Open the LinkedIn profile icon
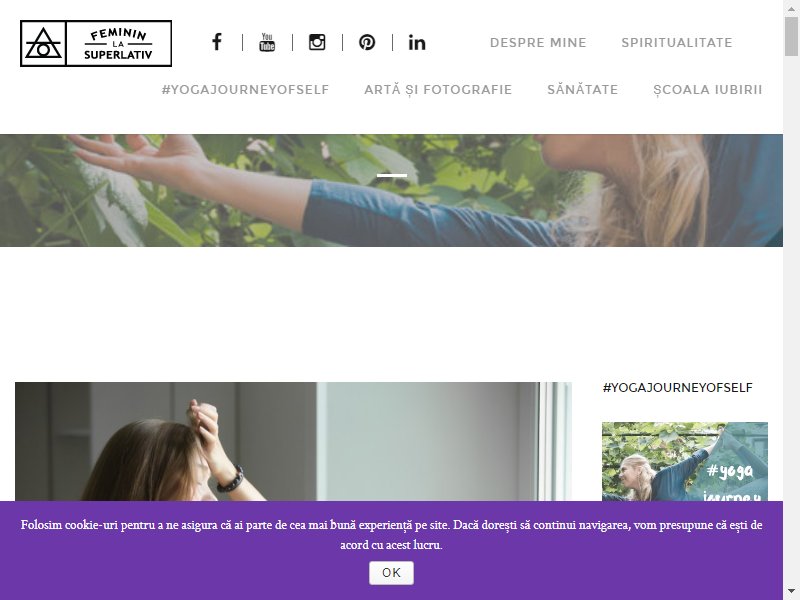This screenshot has height=600, width=800. [417, 42]
